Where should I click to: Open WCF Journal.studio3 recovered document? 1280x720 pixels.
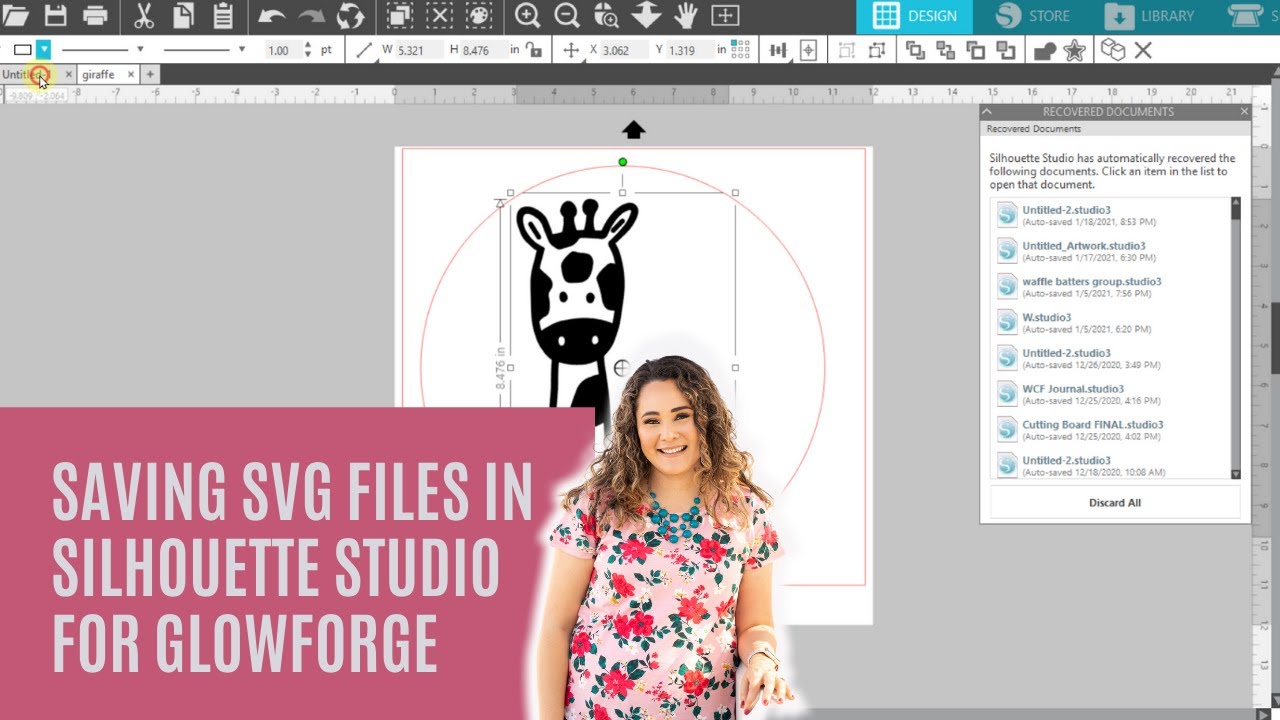[x=1073, y=393]
